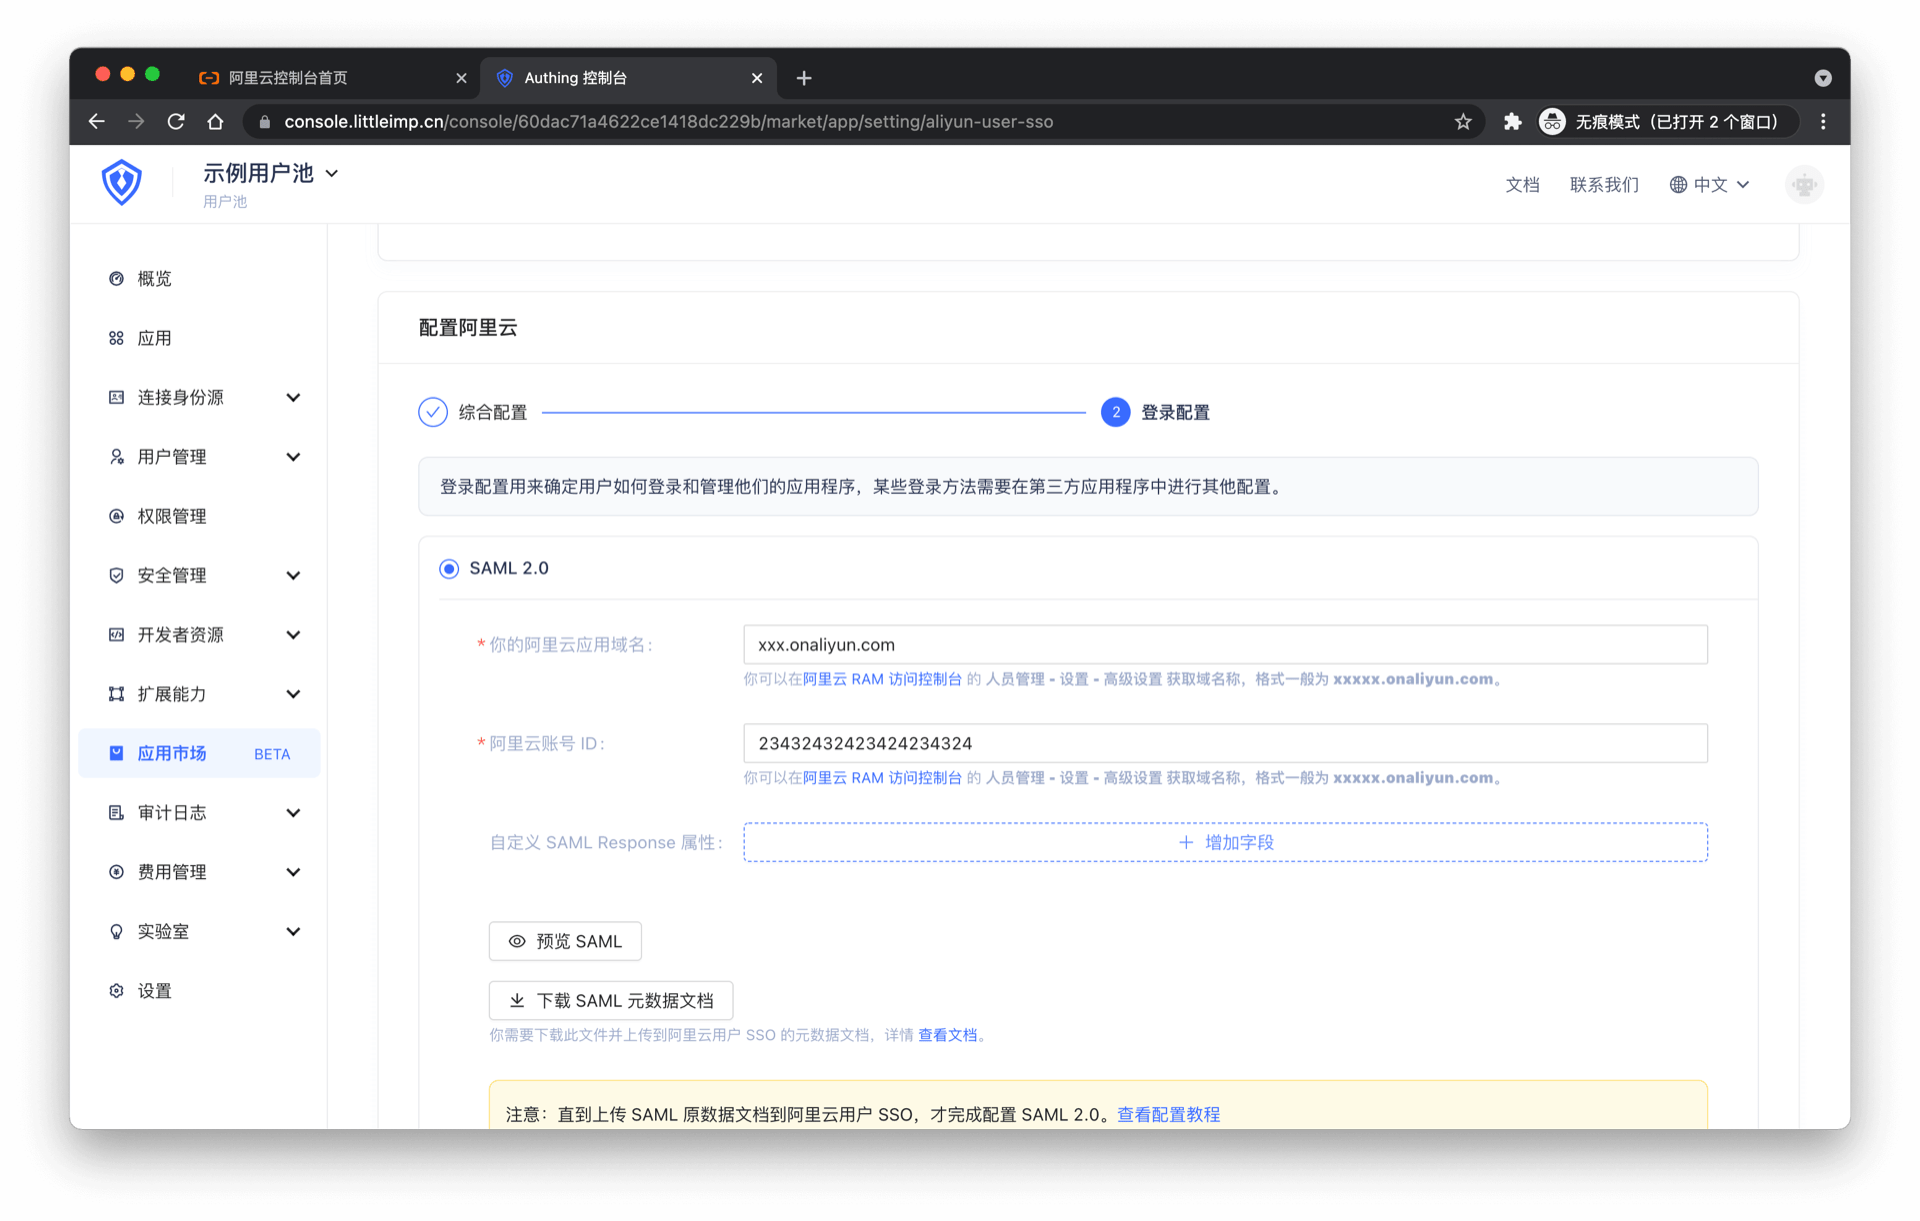
Task: Open browser extensions puzzle icon
Action: tap(1512, 122)
